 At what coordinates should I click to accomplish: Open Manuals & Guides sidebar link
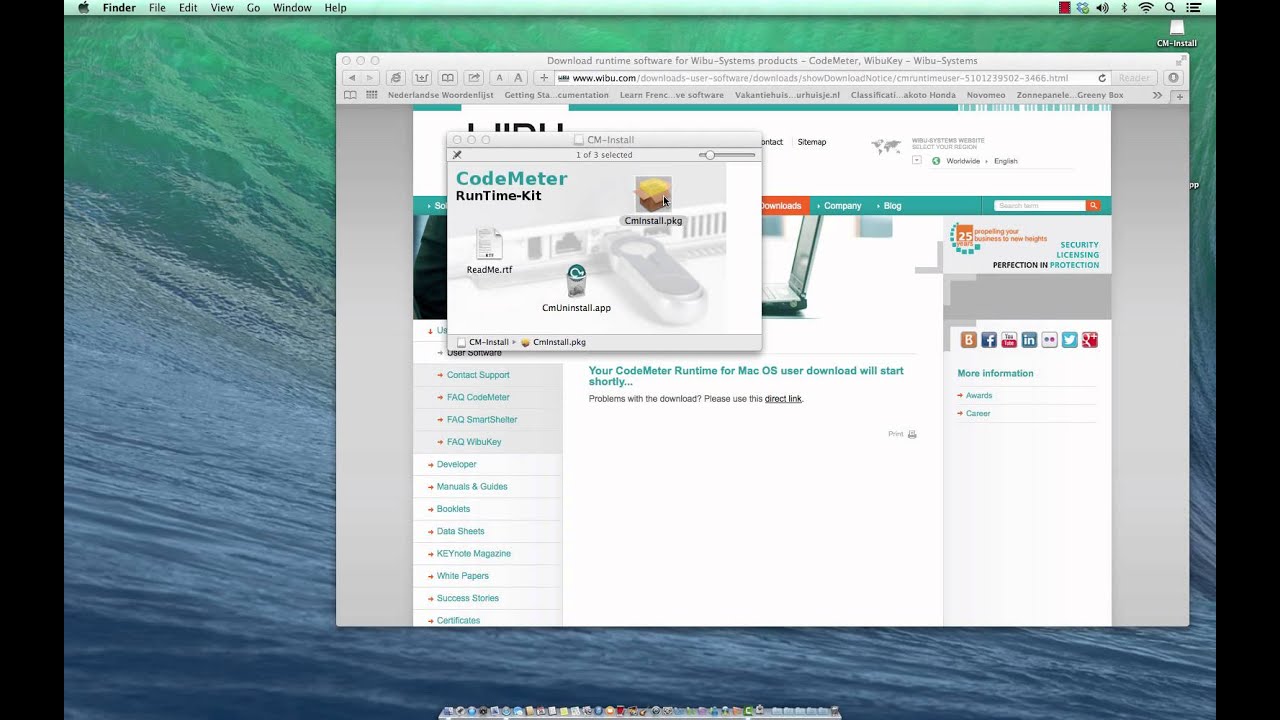(472, 487)
